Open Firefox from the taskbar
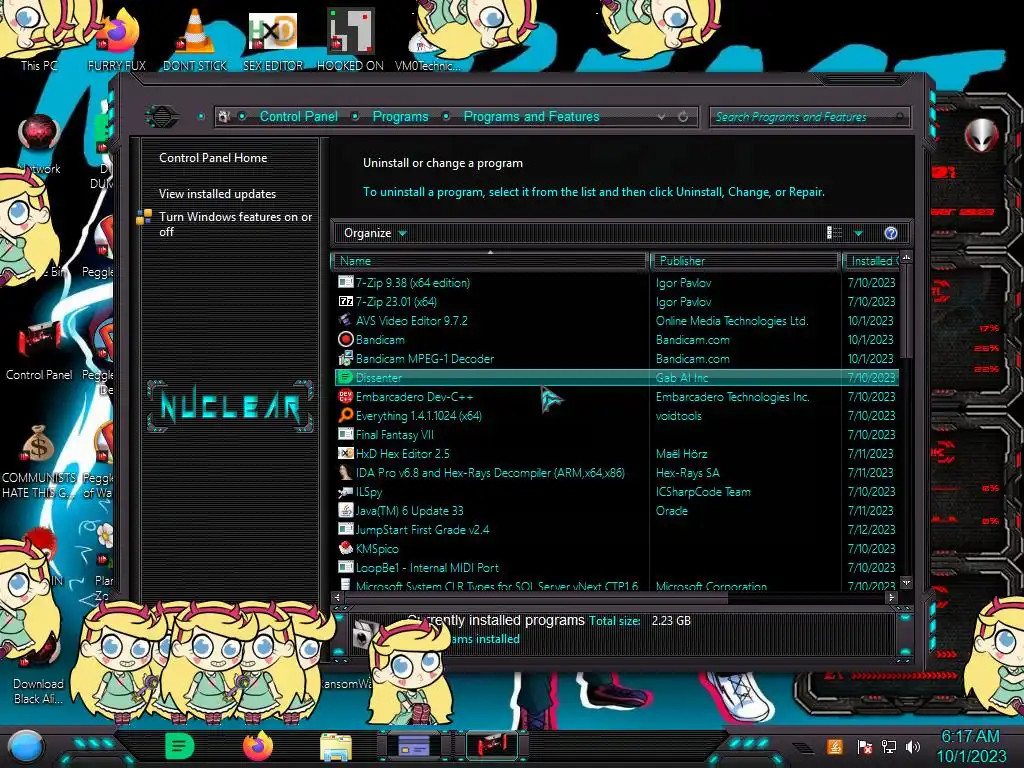This screenshot has width=1024, height=768. [x=257, y=746]
